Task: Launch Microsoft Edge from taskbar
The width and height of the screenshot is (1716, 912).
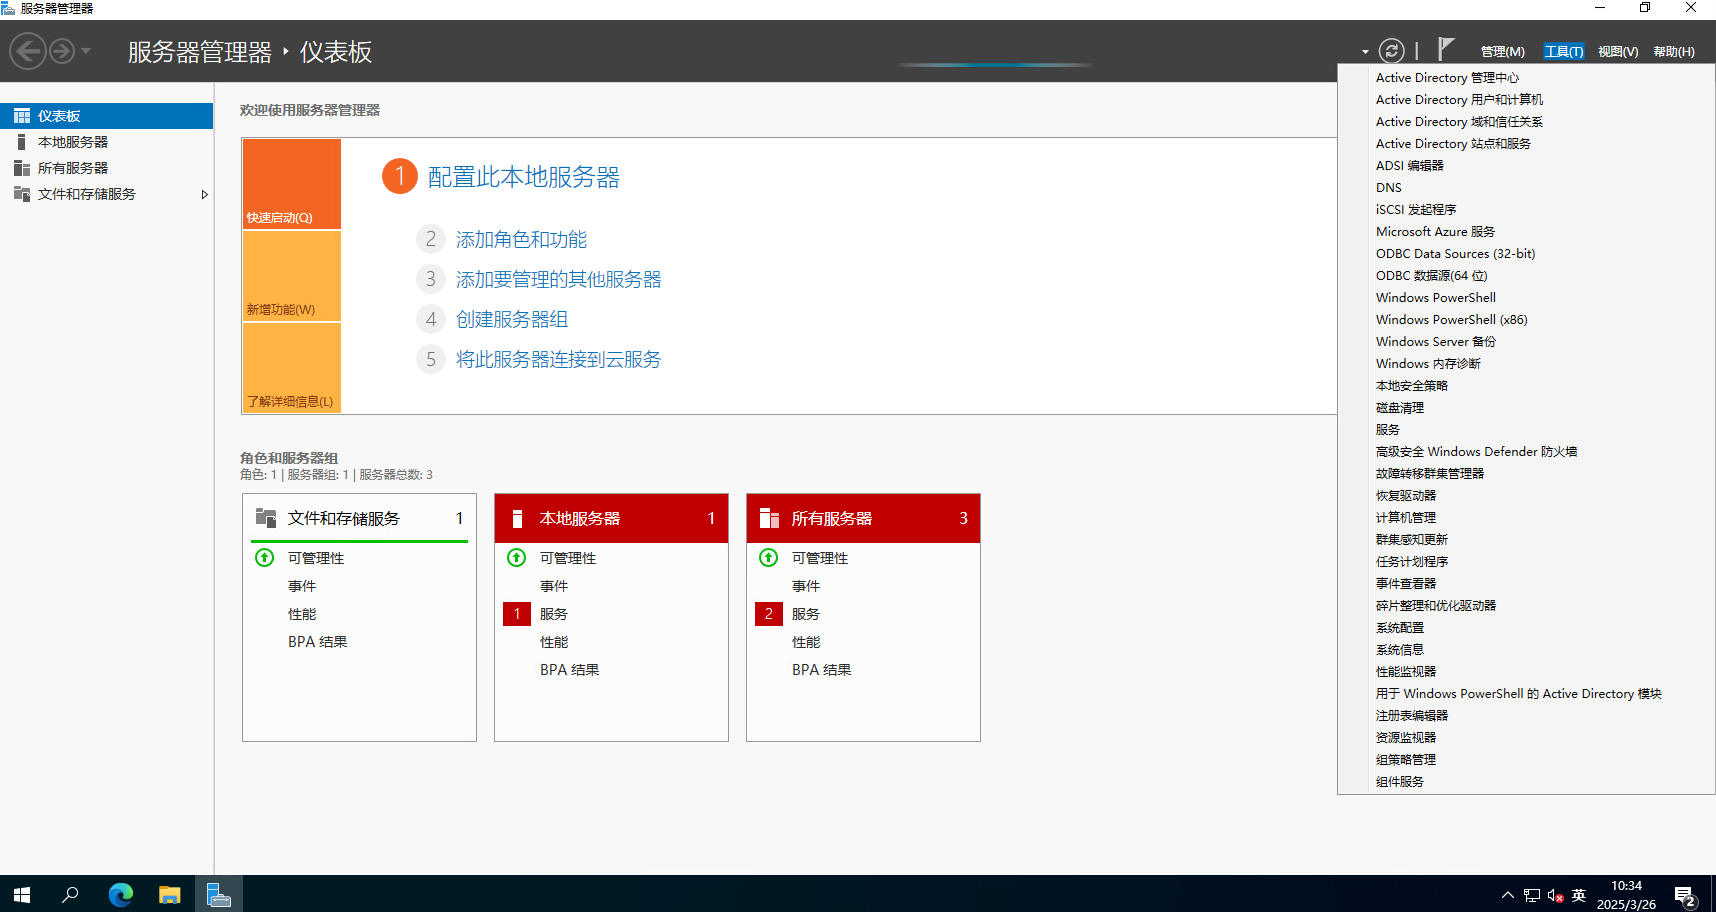Action: pos(120,894)
